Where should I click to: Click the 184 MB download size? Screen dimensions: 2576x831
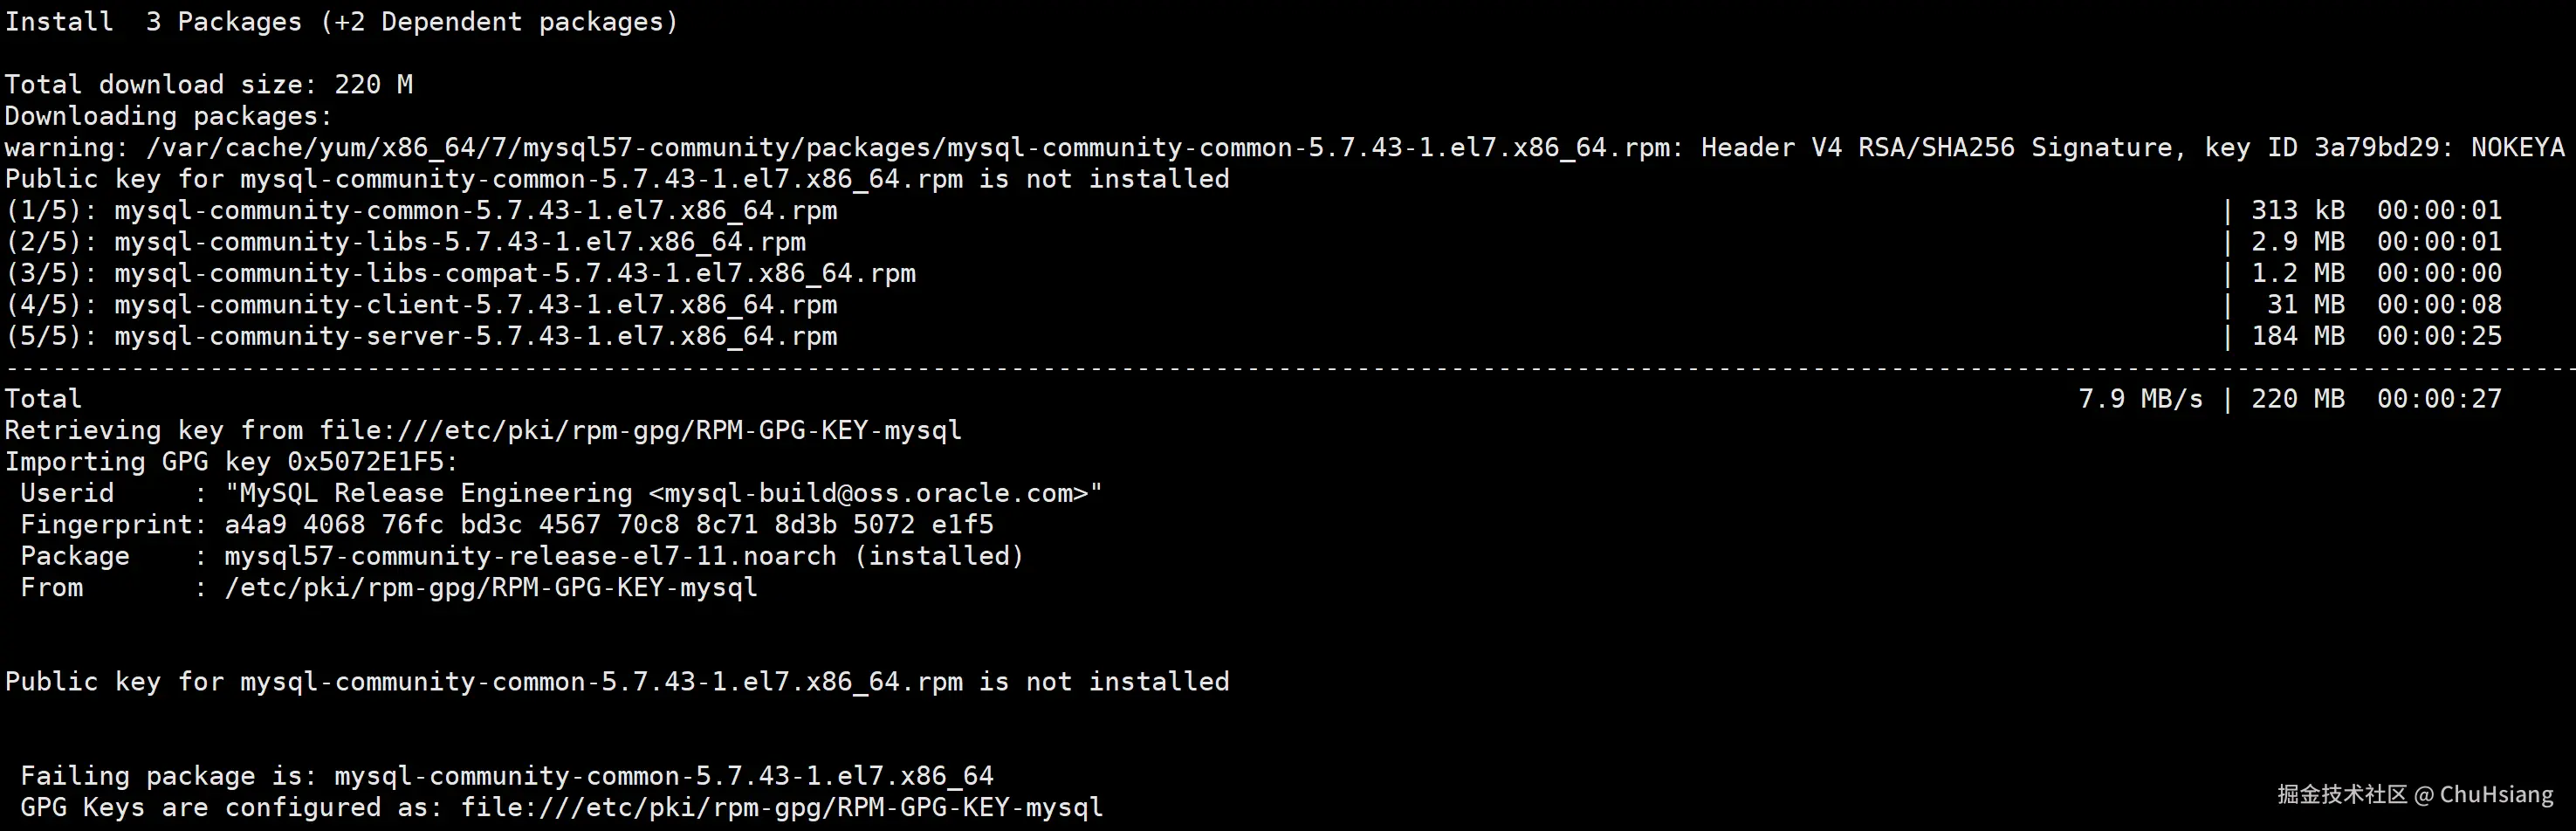tap(2297, 336)
